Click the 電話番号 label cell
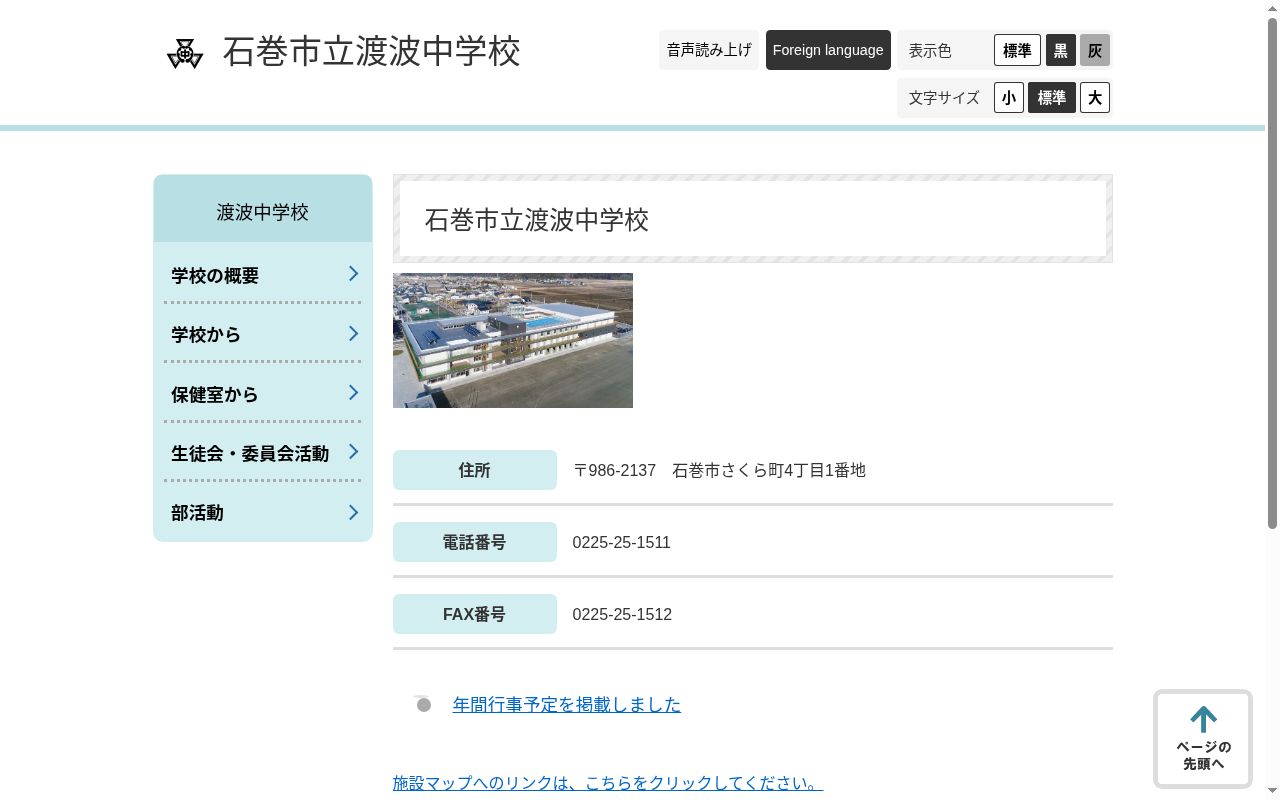 [x=475, y=542]
